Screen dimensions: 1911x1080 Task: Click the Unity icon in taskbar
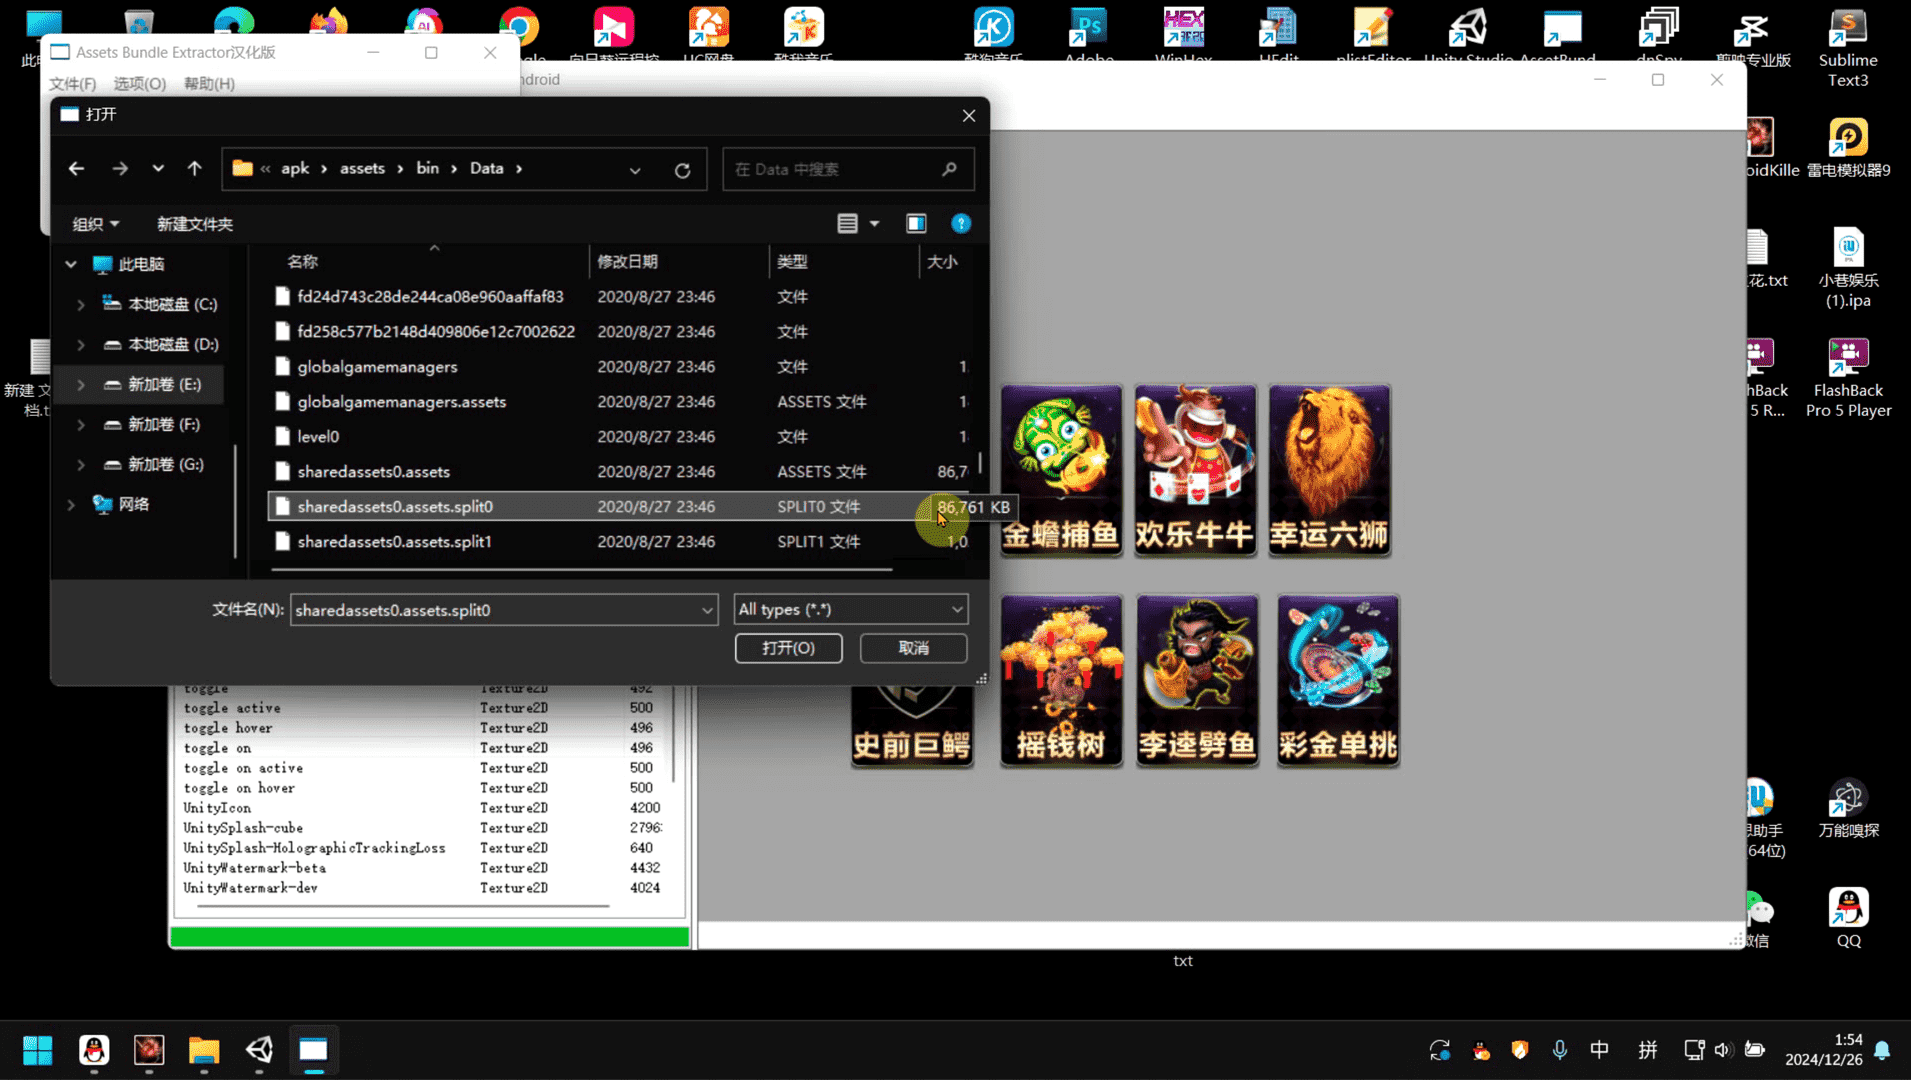(x=259, y=1050)
